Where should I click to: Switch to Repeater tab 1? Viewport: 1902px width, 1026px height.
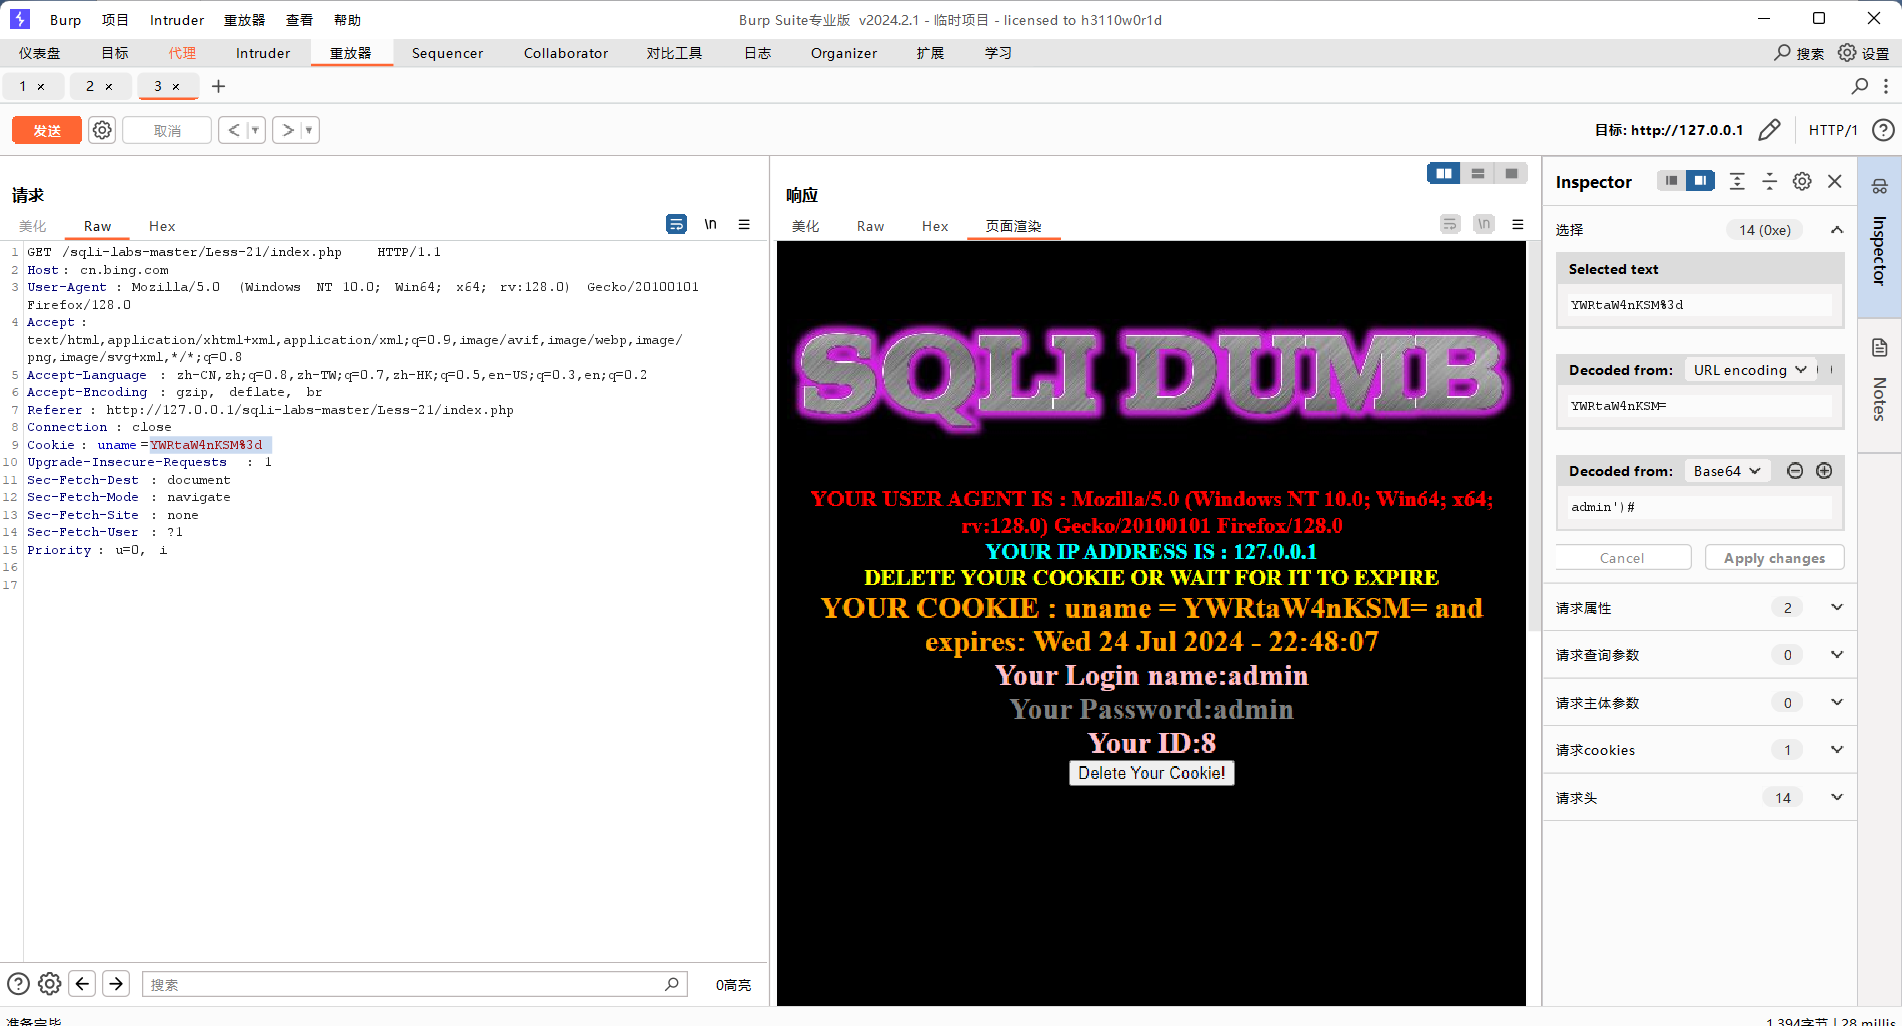[23, 86]
